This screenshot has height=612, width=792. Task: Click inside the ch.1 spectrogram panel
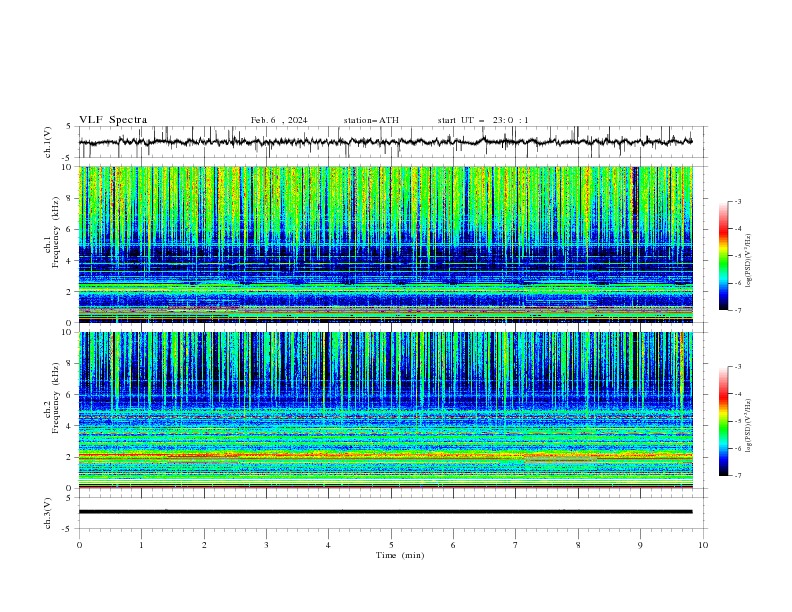click(386, 244)
